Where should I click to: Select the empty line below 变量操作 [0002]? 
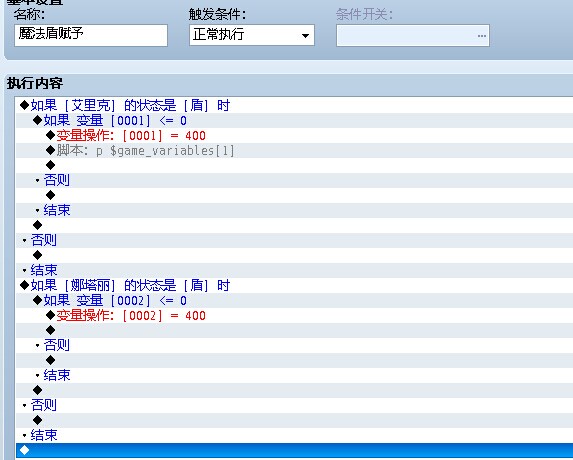point(295,330)
